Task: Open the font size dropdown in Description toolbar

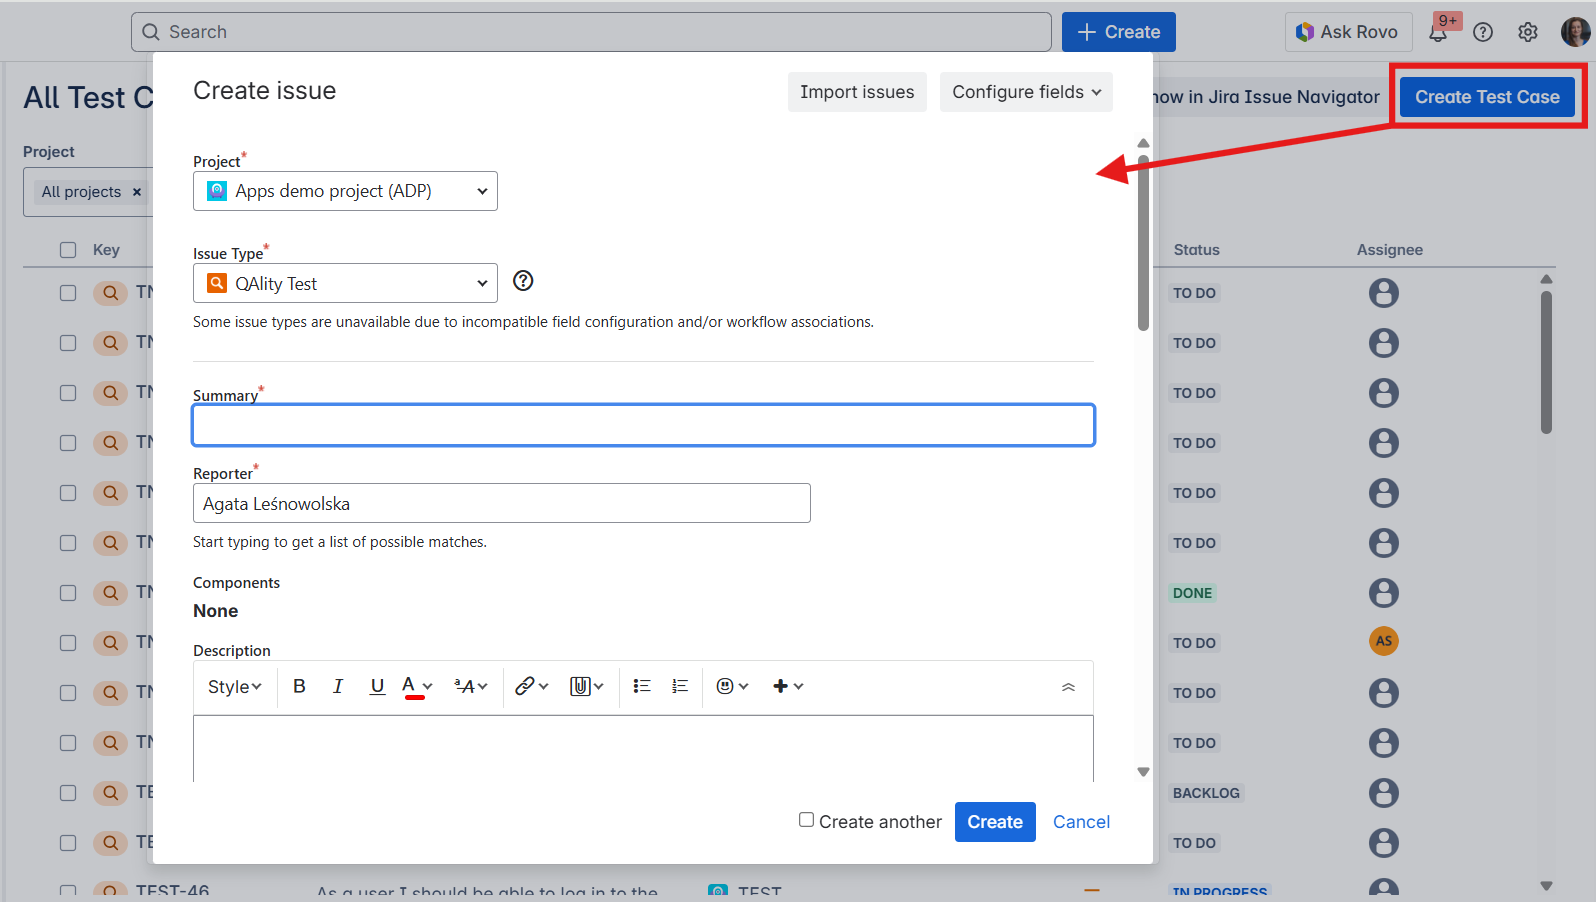Action: coord(470,686)
